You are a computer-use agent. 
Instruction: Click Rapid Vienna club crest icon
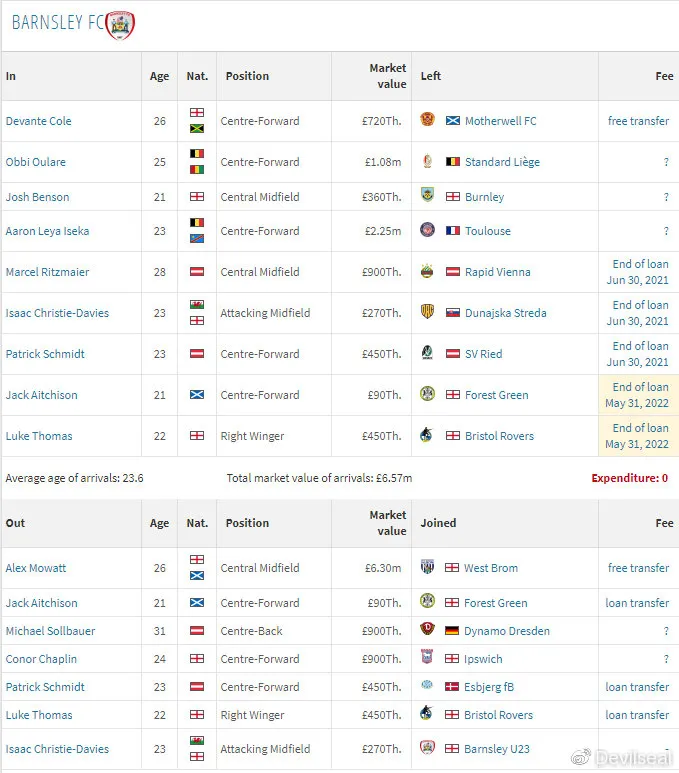(428, 271)
